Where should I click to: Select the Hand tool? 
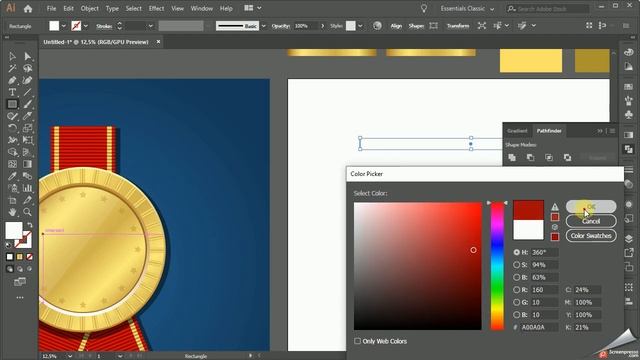point(12,212)
